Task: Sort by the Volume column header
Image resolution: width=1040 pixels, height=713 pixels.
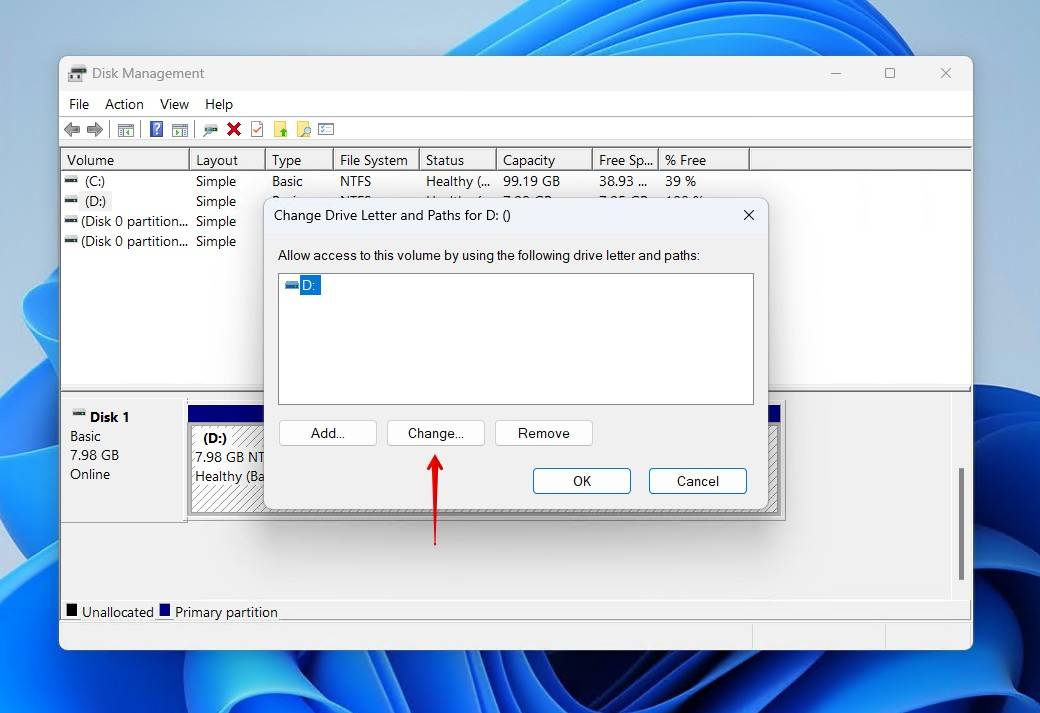Action: click(x=125, y=160)
